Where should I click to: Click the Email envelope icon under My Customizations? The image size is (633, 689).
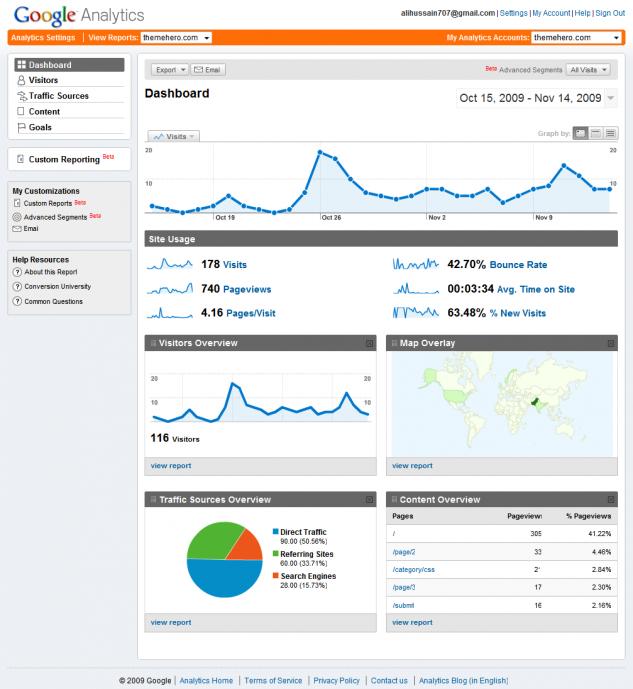click(x=17, y=228)
